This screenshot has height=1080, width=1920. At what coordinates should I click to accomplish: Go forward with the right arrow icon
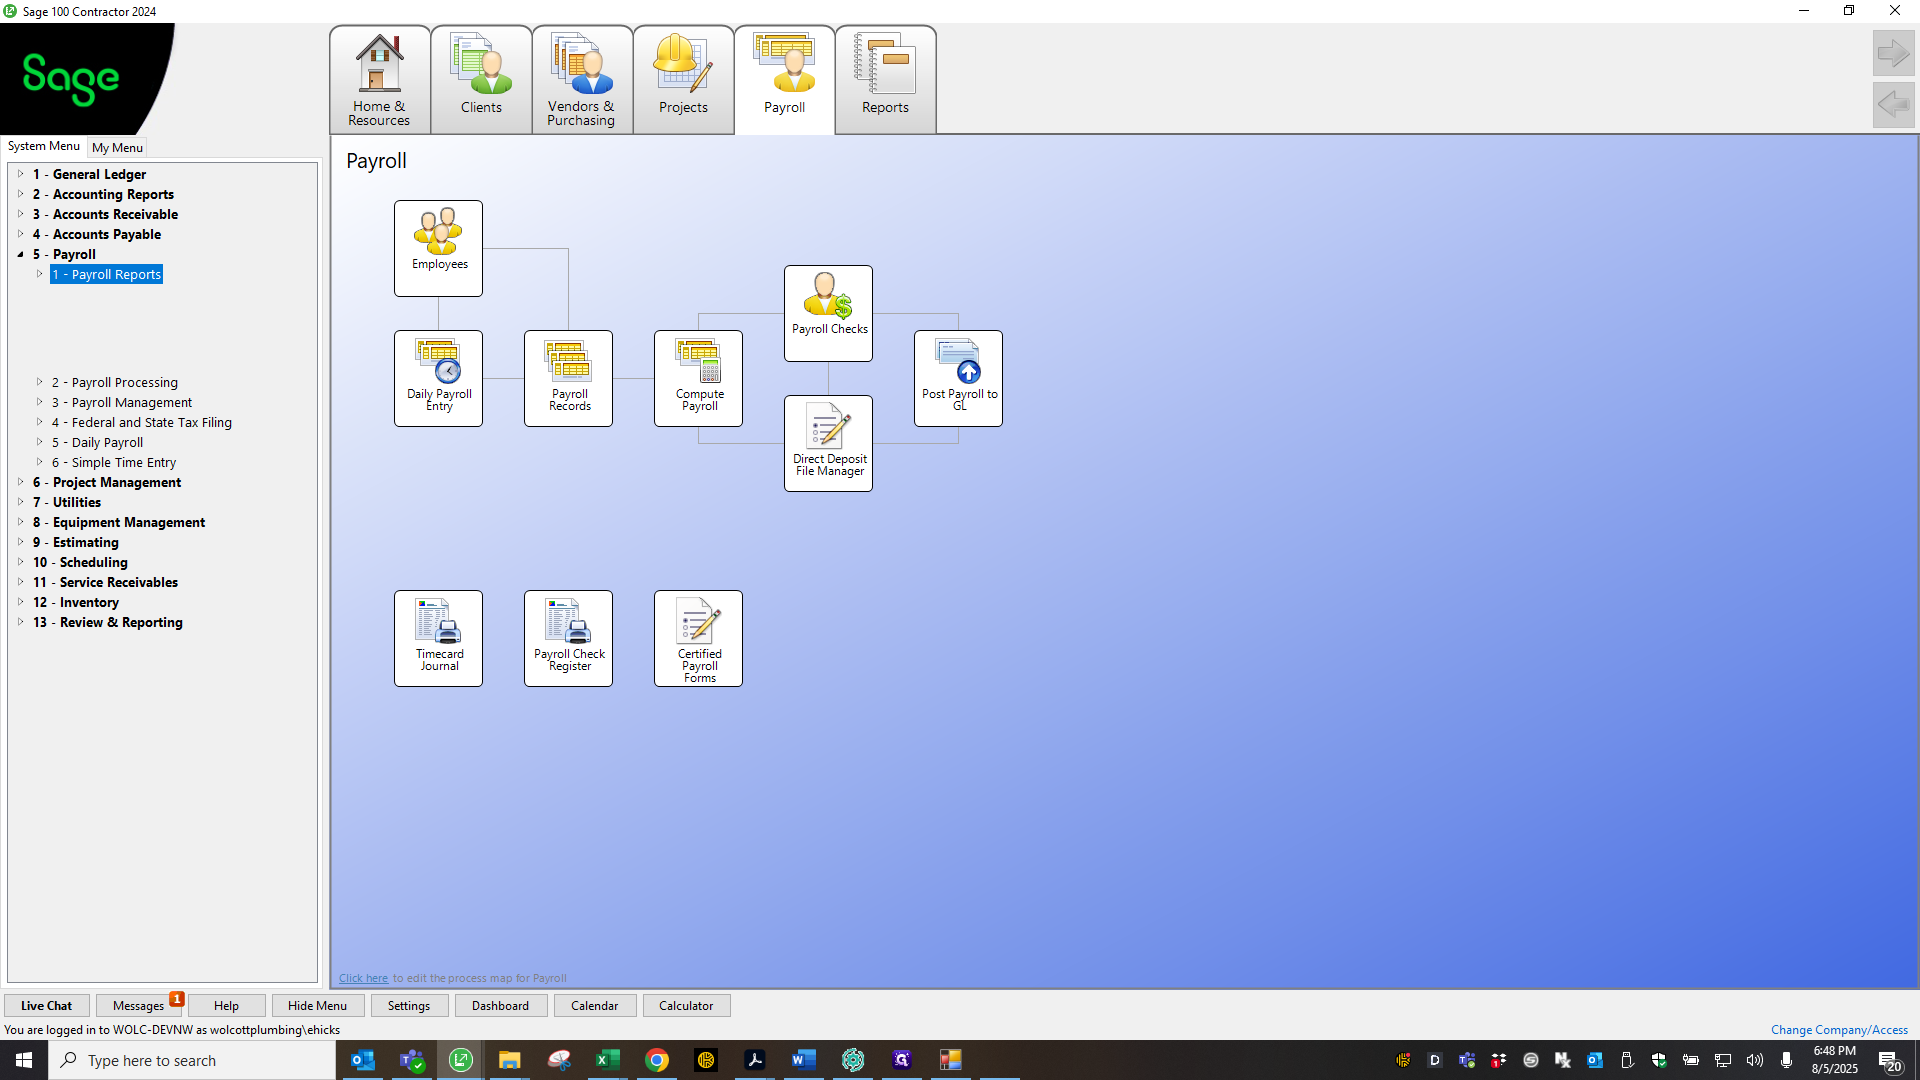coord(1893,53)
